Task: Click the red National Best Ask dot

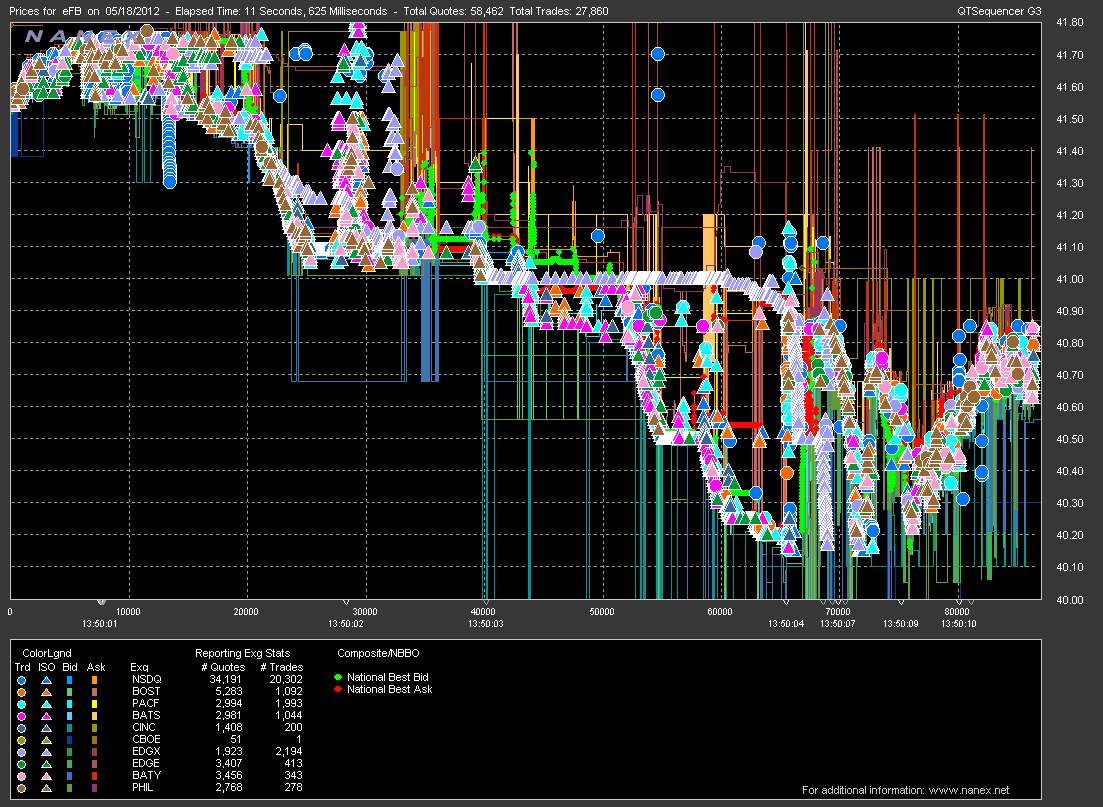Action: 338,689
